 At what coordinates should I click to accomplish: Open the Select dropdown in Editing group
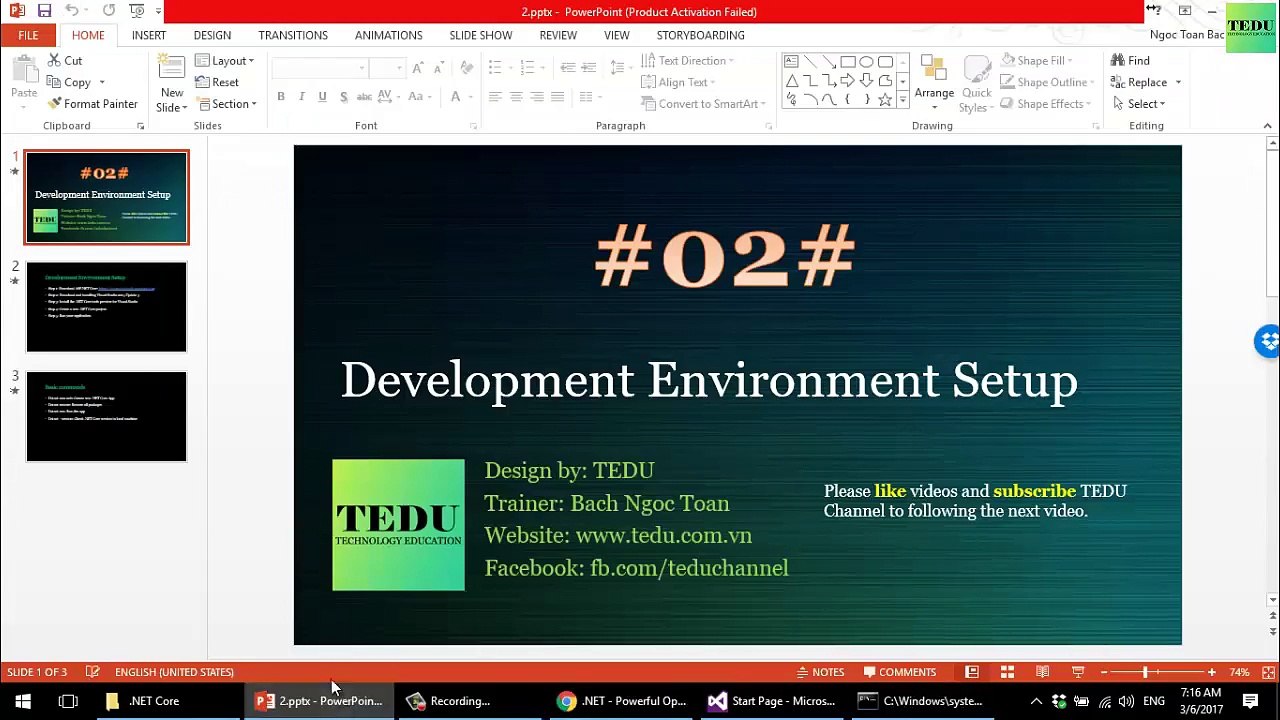click(1146, 104)
